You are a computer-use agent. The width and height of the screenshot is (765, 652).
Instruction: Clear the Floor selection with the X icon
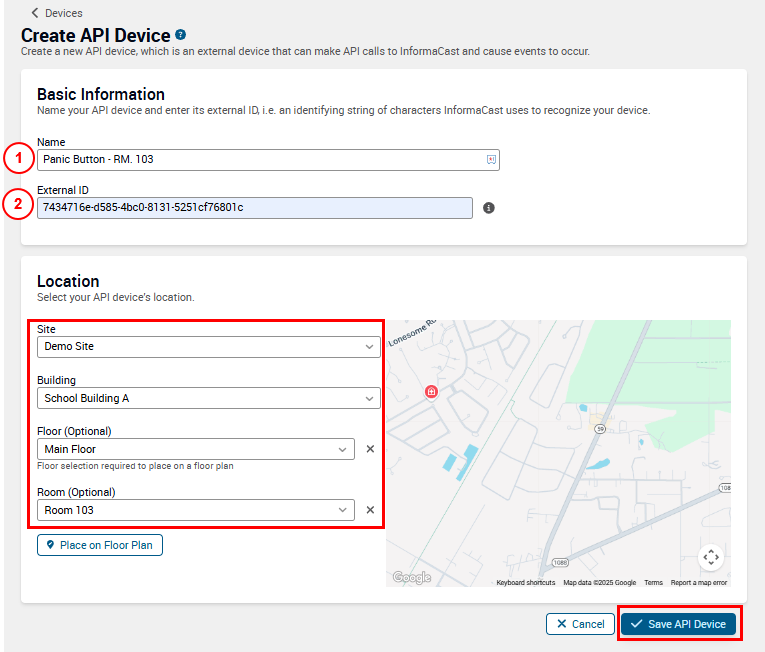pos(370,450)
